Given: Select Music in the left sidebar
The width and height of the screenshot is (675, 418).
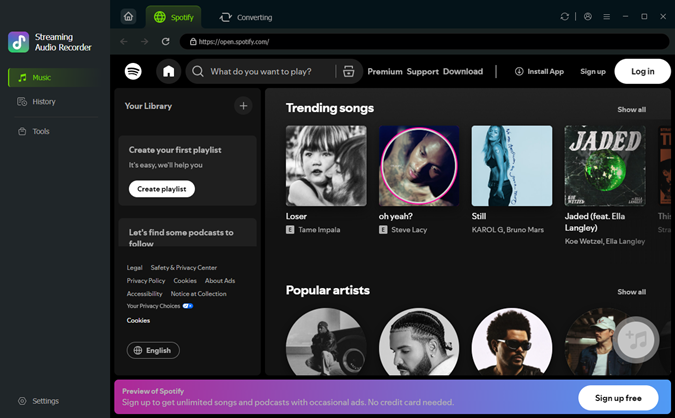Looking at the screenshot, I should (54, 77).
